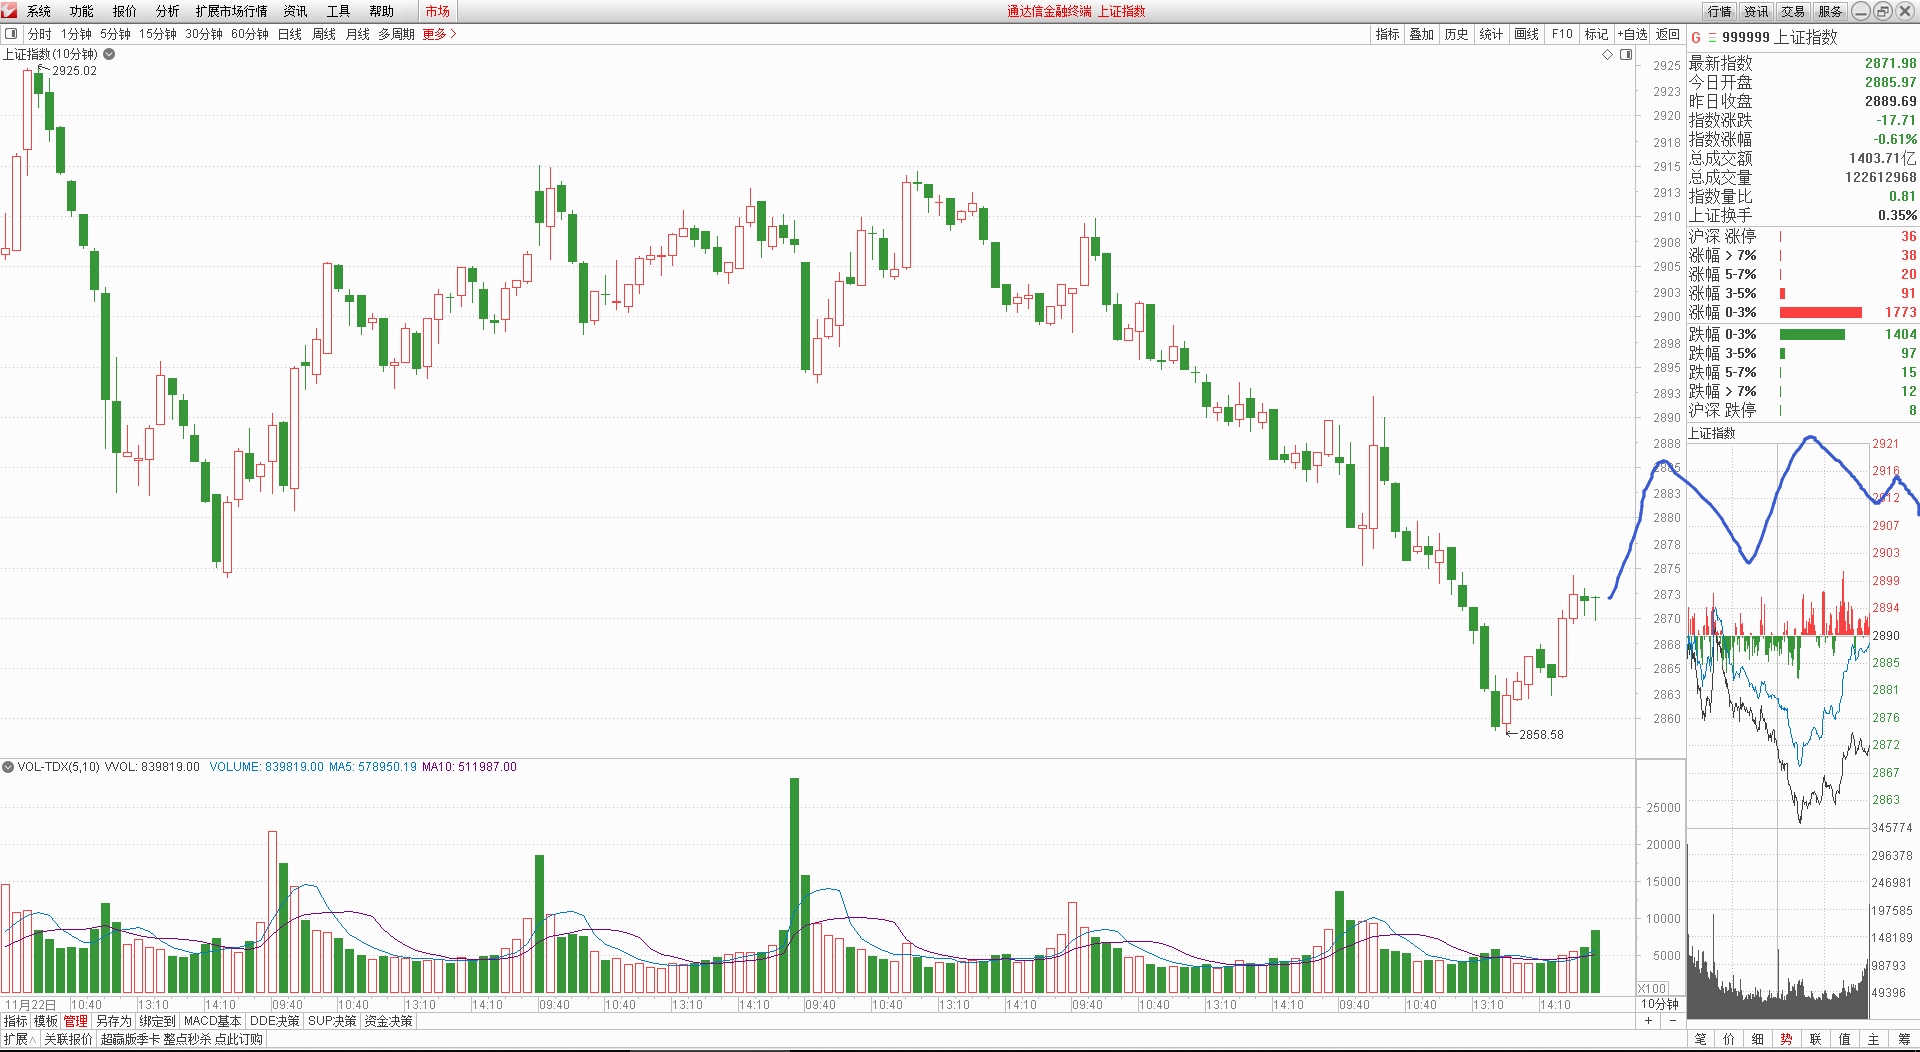Zoom in chart with plus button

1648,1021
